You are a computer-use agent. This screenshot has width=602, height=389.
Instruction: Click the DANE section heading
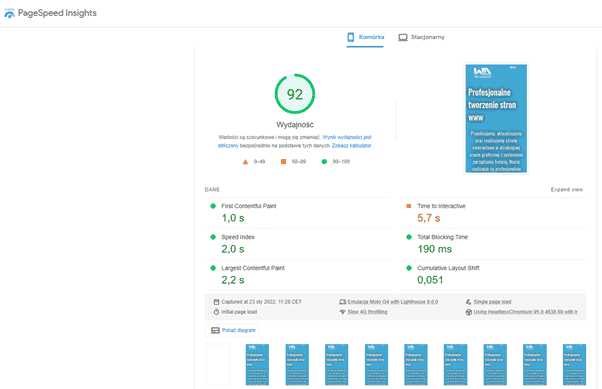point(212,190)
